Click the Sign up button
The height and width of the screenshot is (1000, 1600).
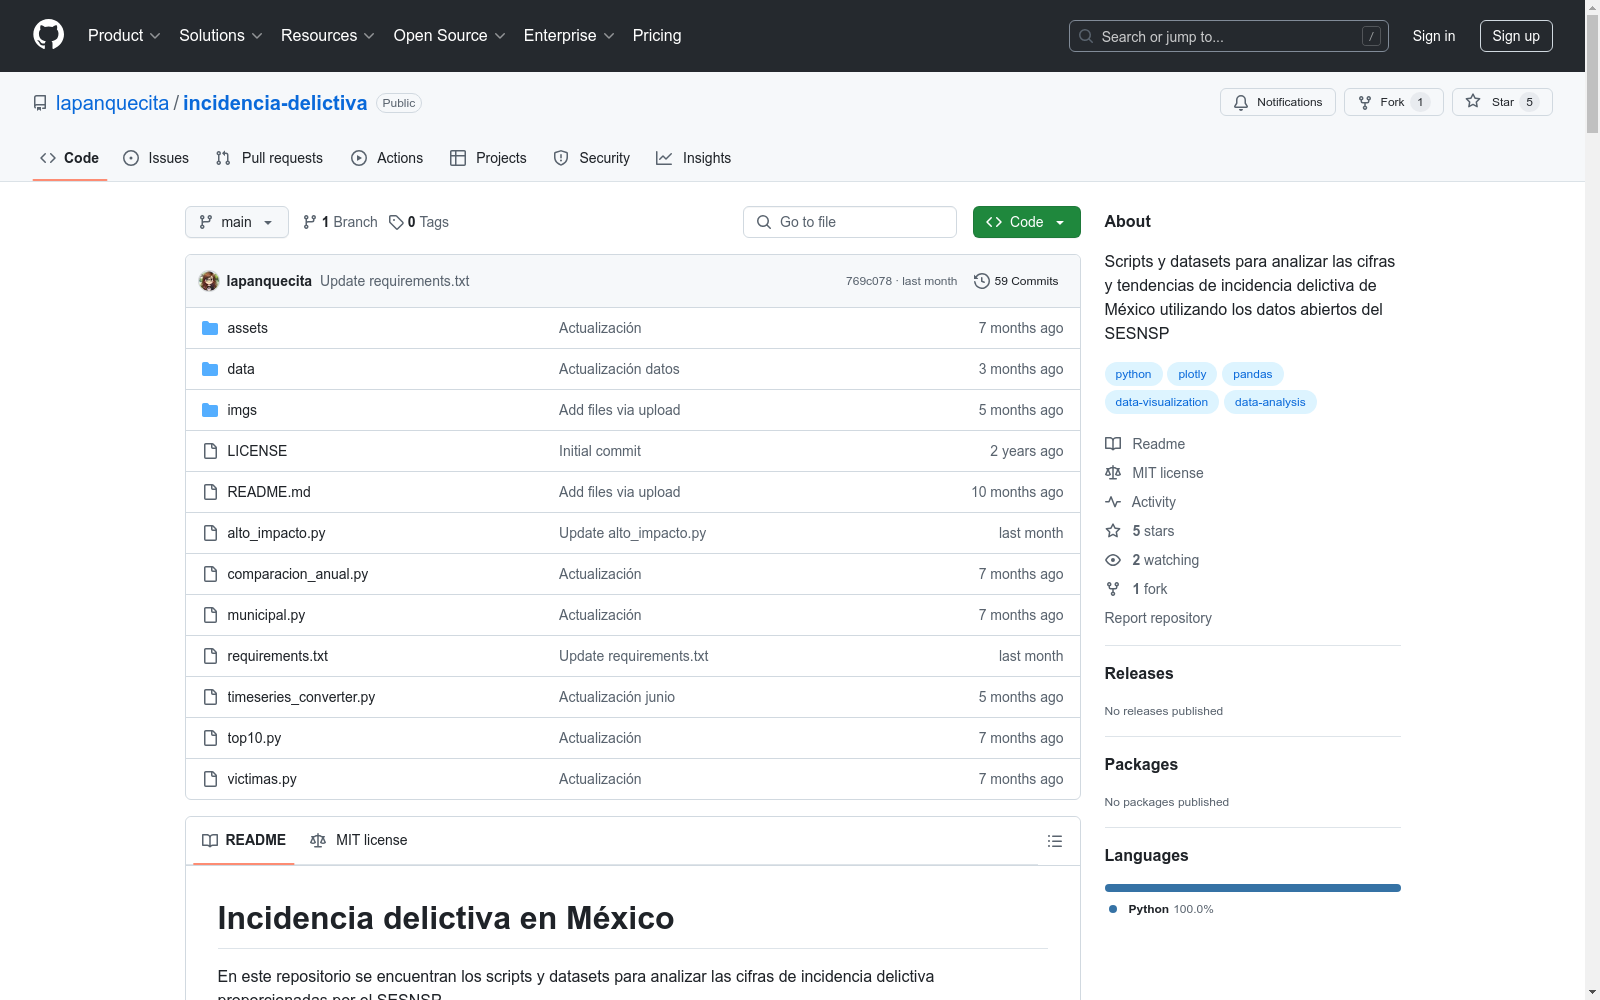pyautogui.click(x=1516, y=36)
